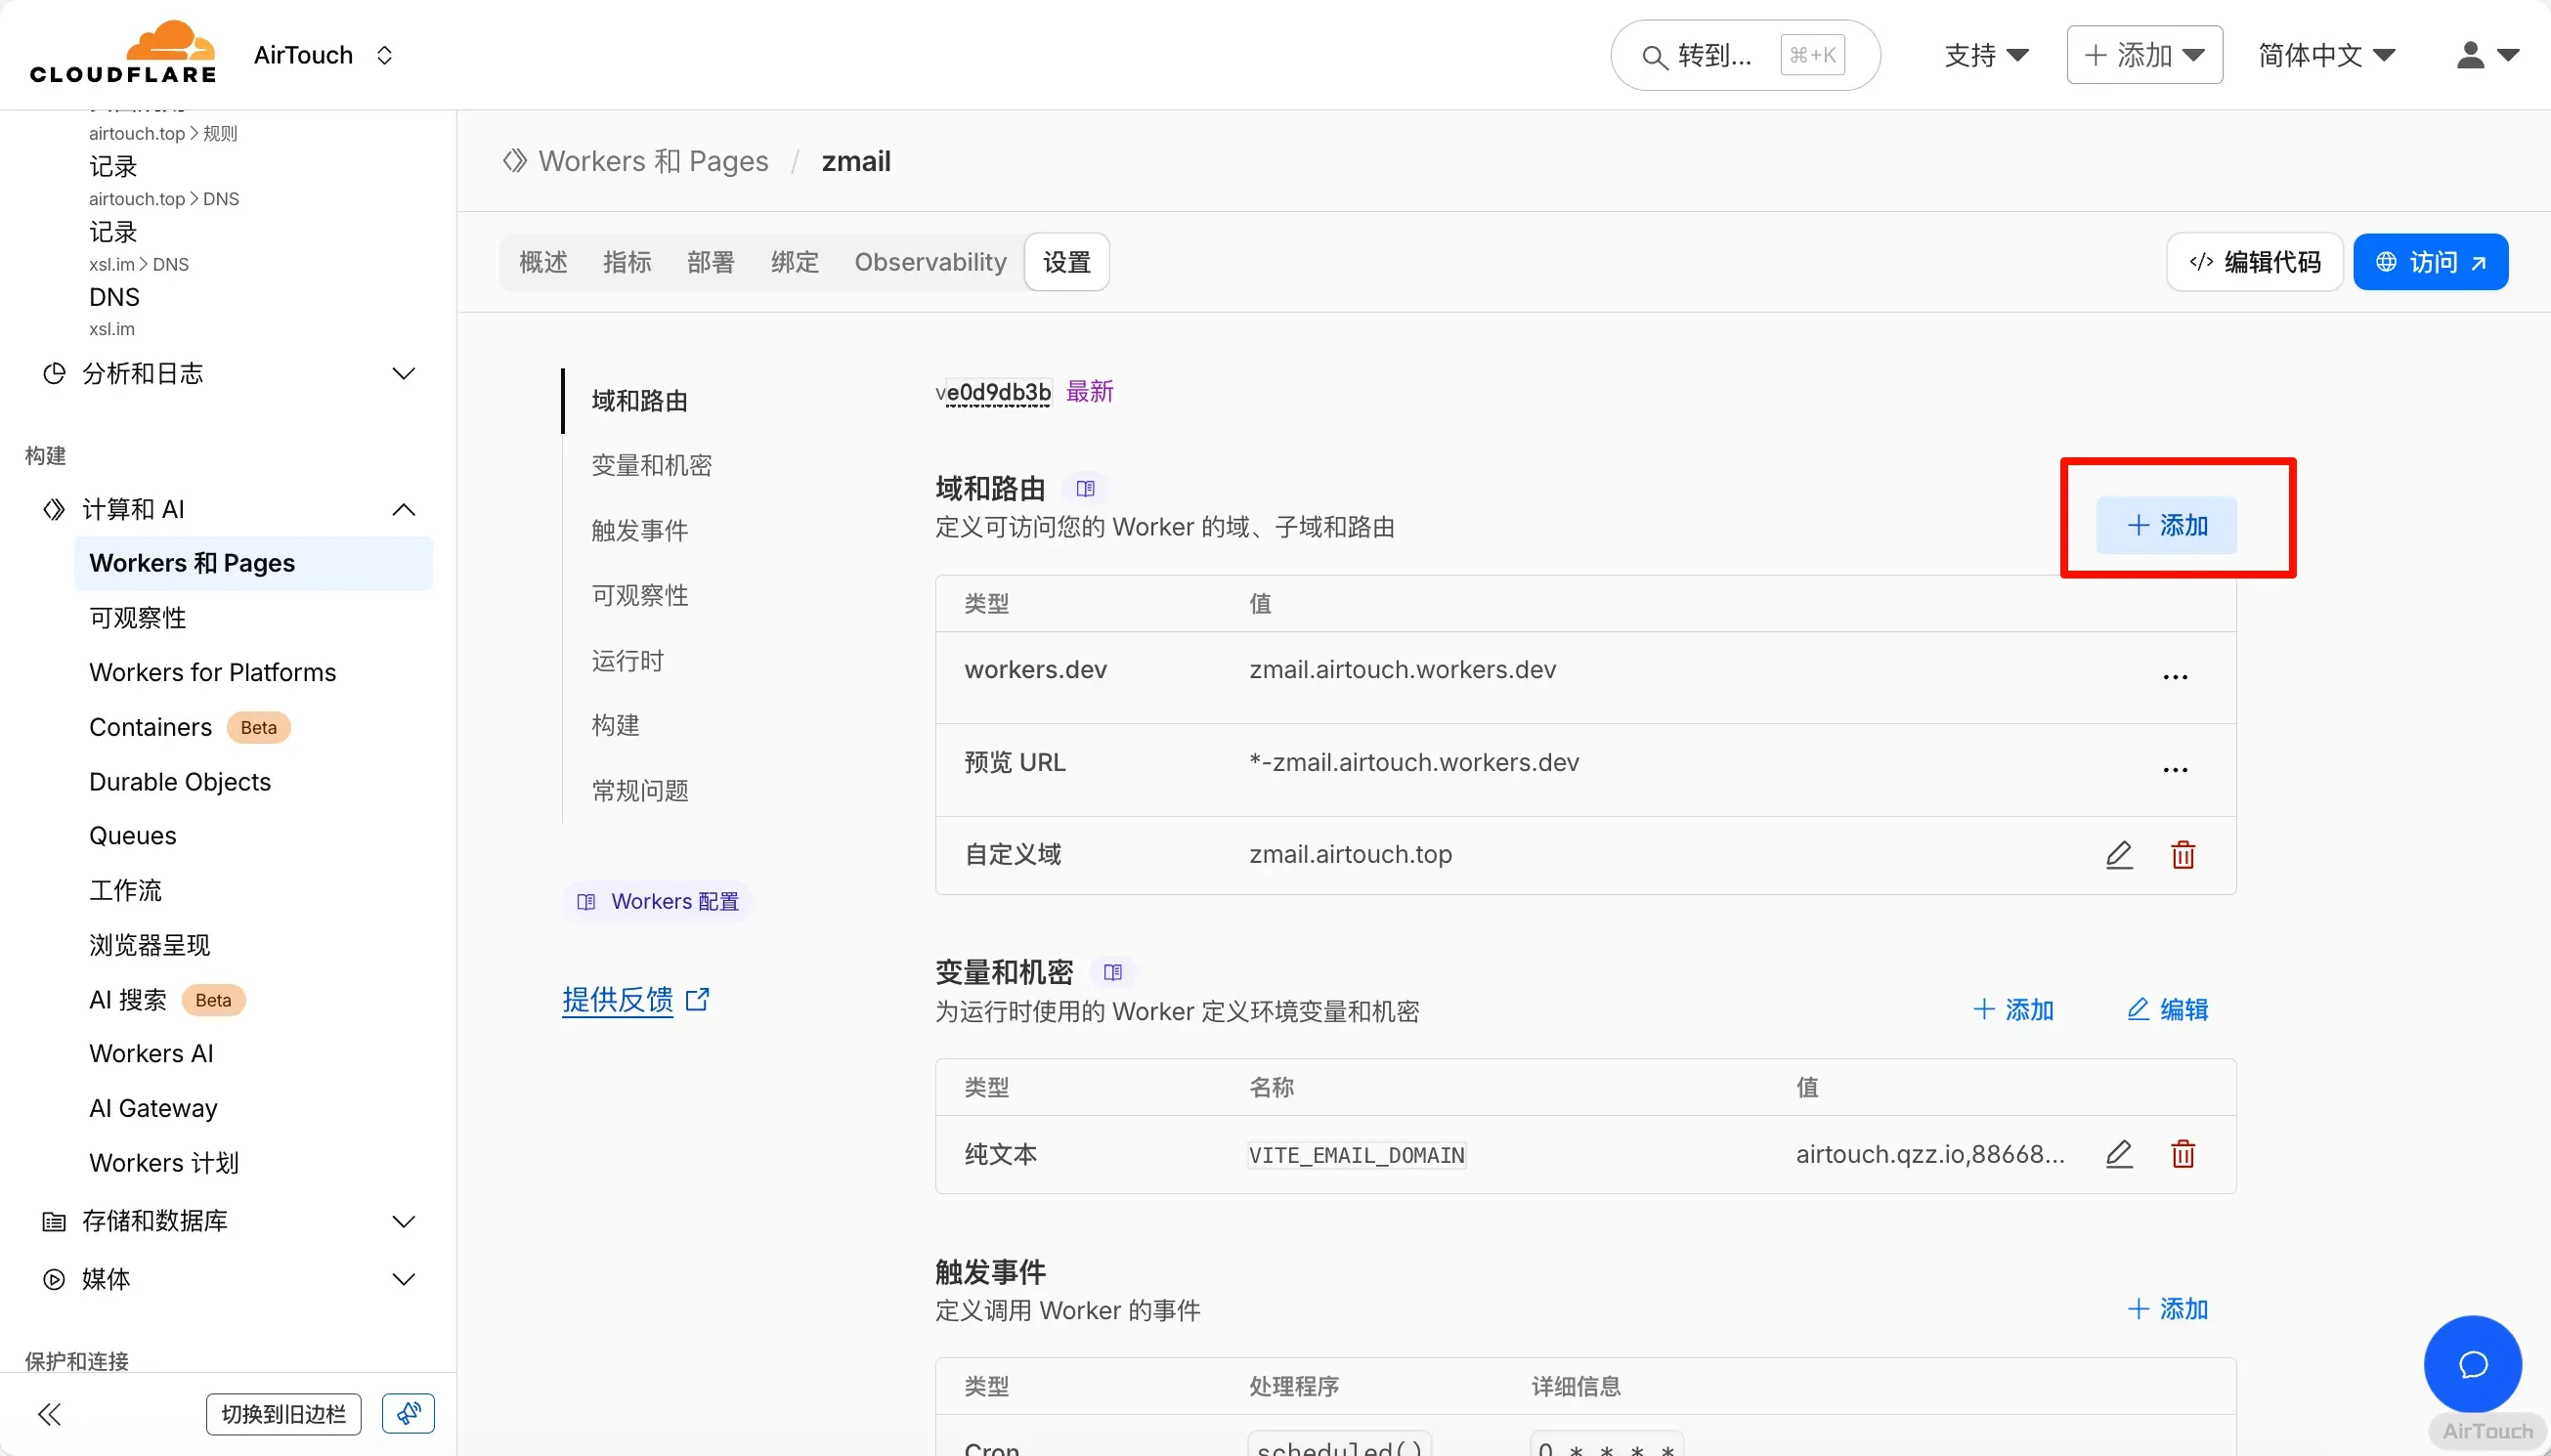The width and height of the screenshot is (2551, 1456).
Task: Delete the zmail.airtouch.top custom domain
Action: point(2182,855)
